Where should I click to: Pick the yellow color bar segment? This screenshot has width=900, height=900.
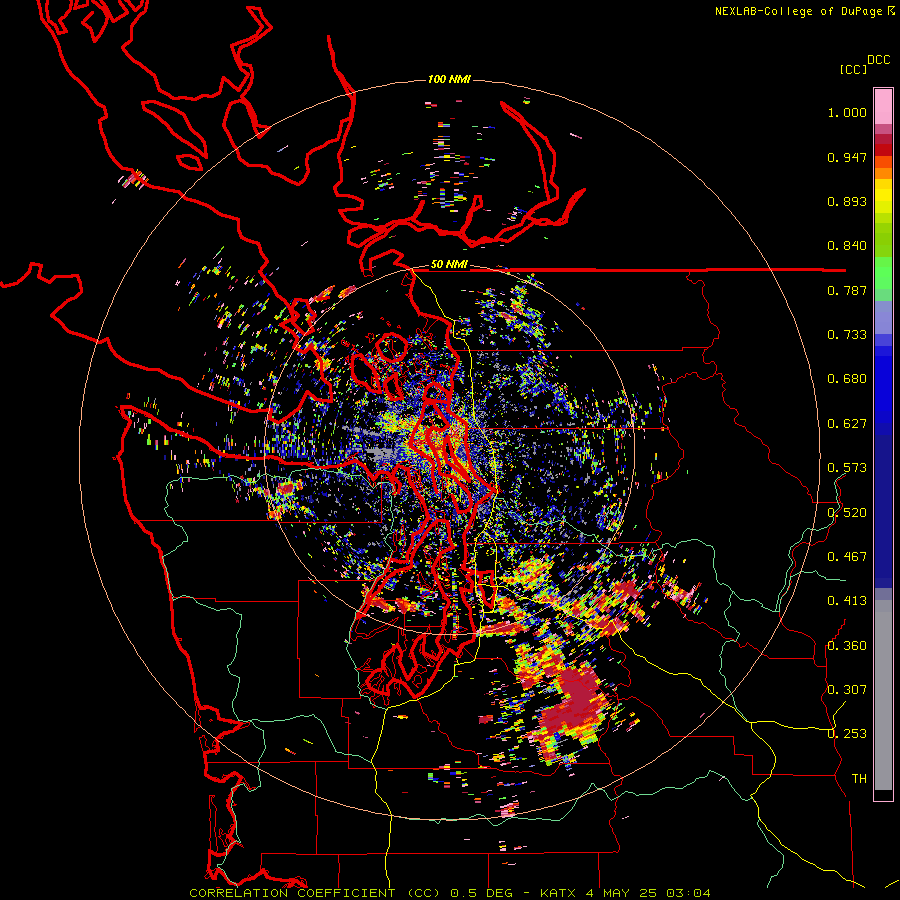(x=883, y=195)
